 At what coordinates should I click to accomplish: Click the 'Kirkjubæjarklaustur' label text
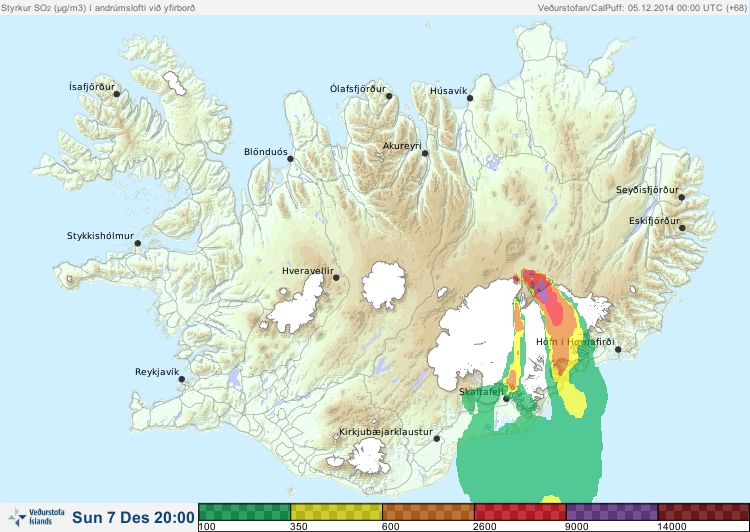click(x=386, y=432)
